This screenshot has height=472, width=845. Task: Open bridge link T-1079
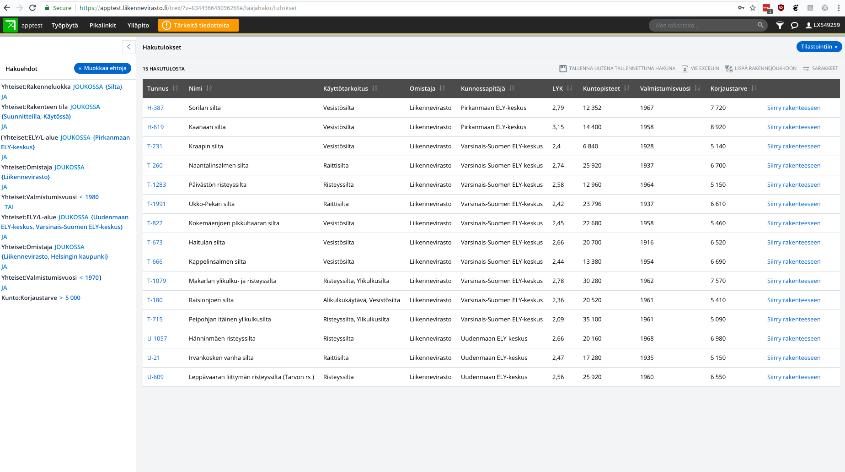(x=157, y=281)
